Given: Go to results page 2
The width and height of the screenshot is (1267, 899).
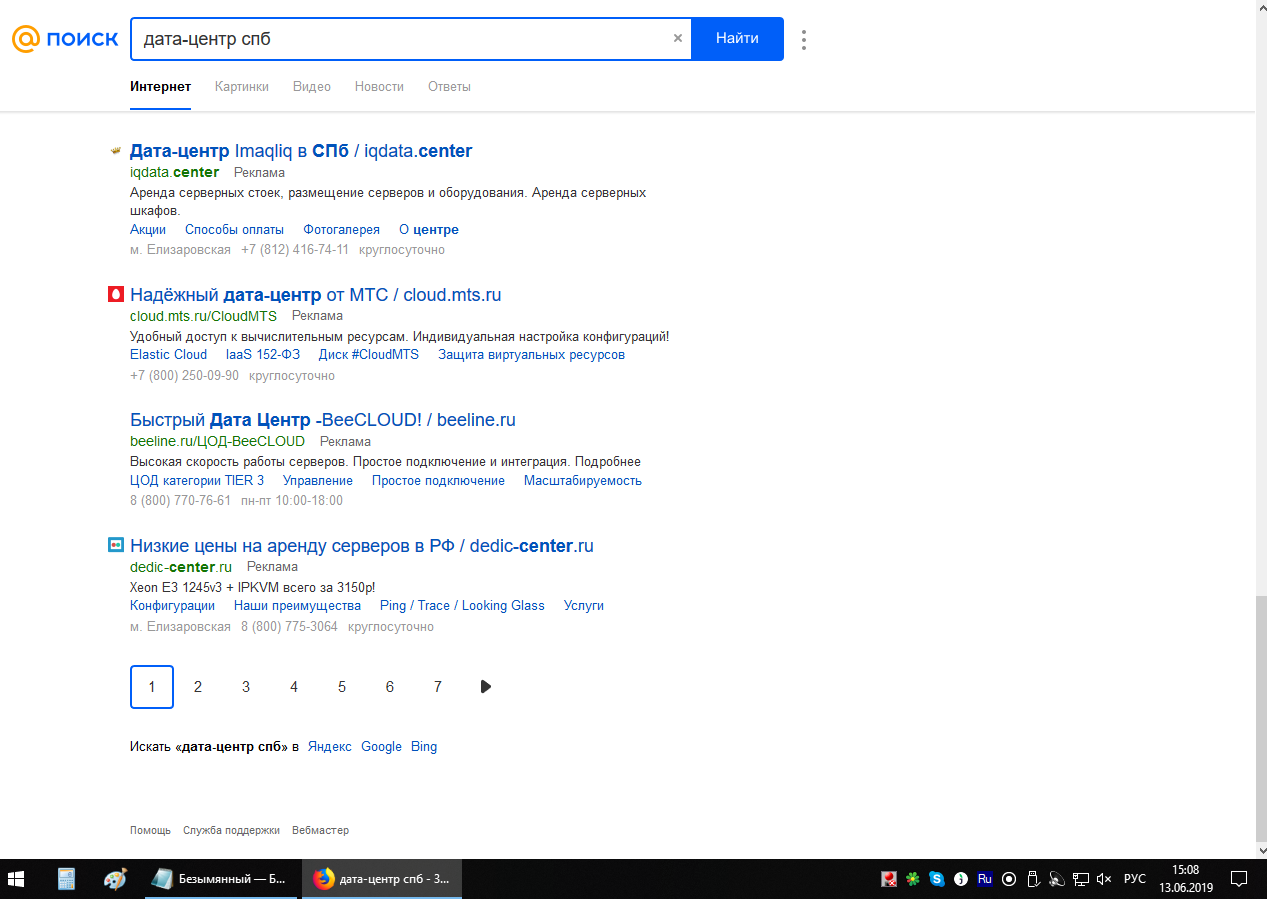Looking at the screenshot, I should click(198, 687).
